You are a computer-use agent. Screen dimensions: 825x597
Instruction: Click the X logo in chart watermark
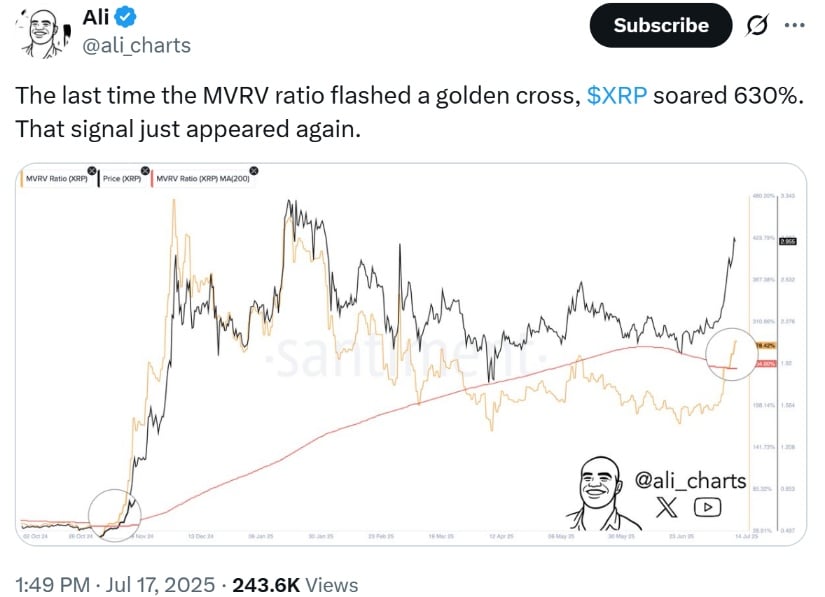pyautogui.click(x=667, y=507)
